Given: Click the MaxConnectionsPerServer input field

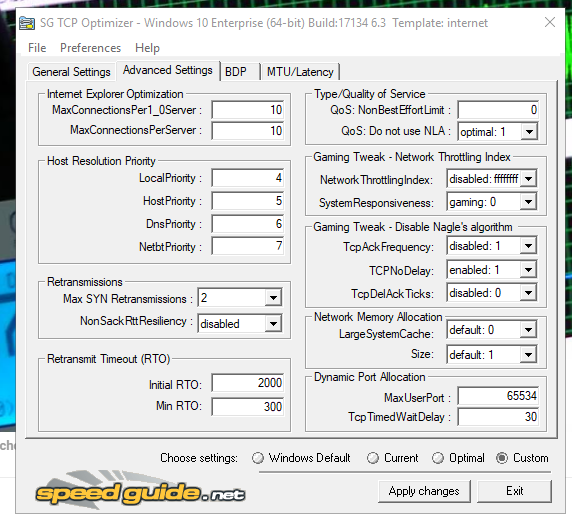Looking at the screenshot, I should pos(248,131).
